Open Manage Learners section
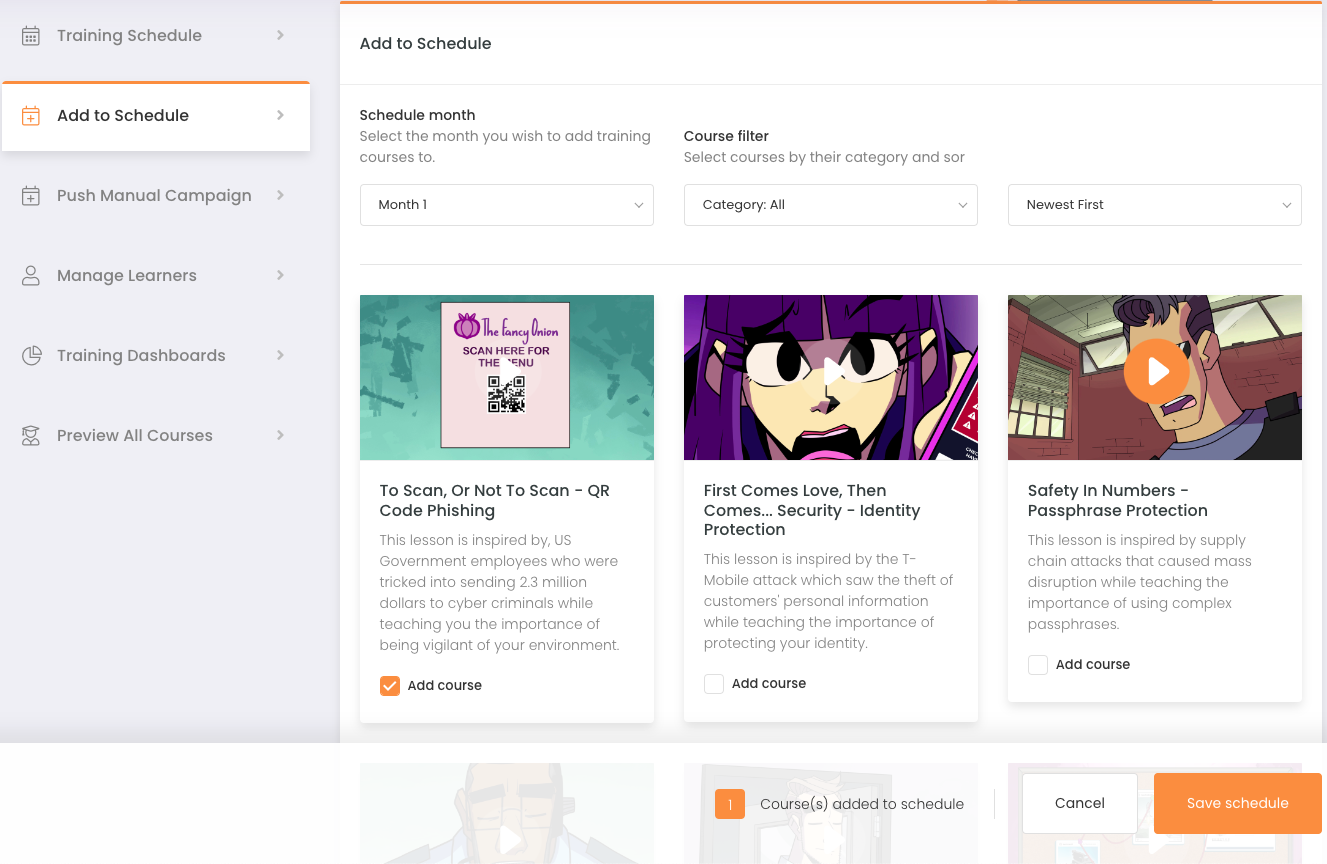 pyautogui.click(x=156, y=276)
